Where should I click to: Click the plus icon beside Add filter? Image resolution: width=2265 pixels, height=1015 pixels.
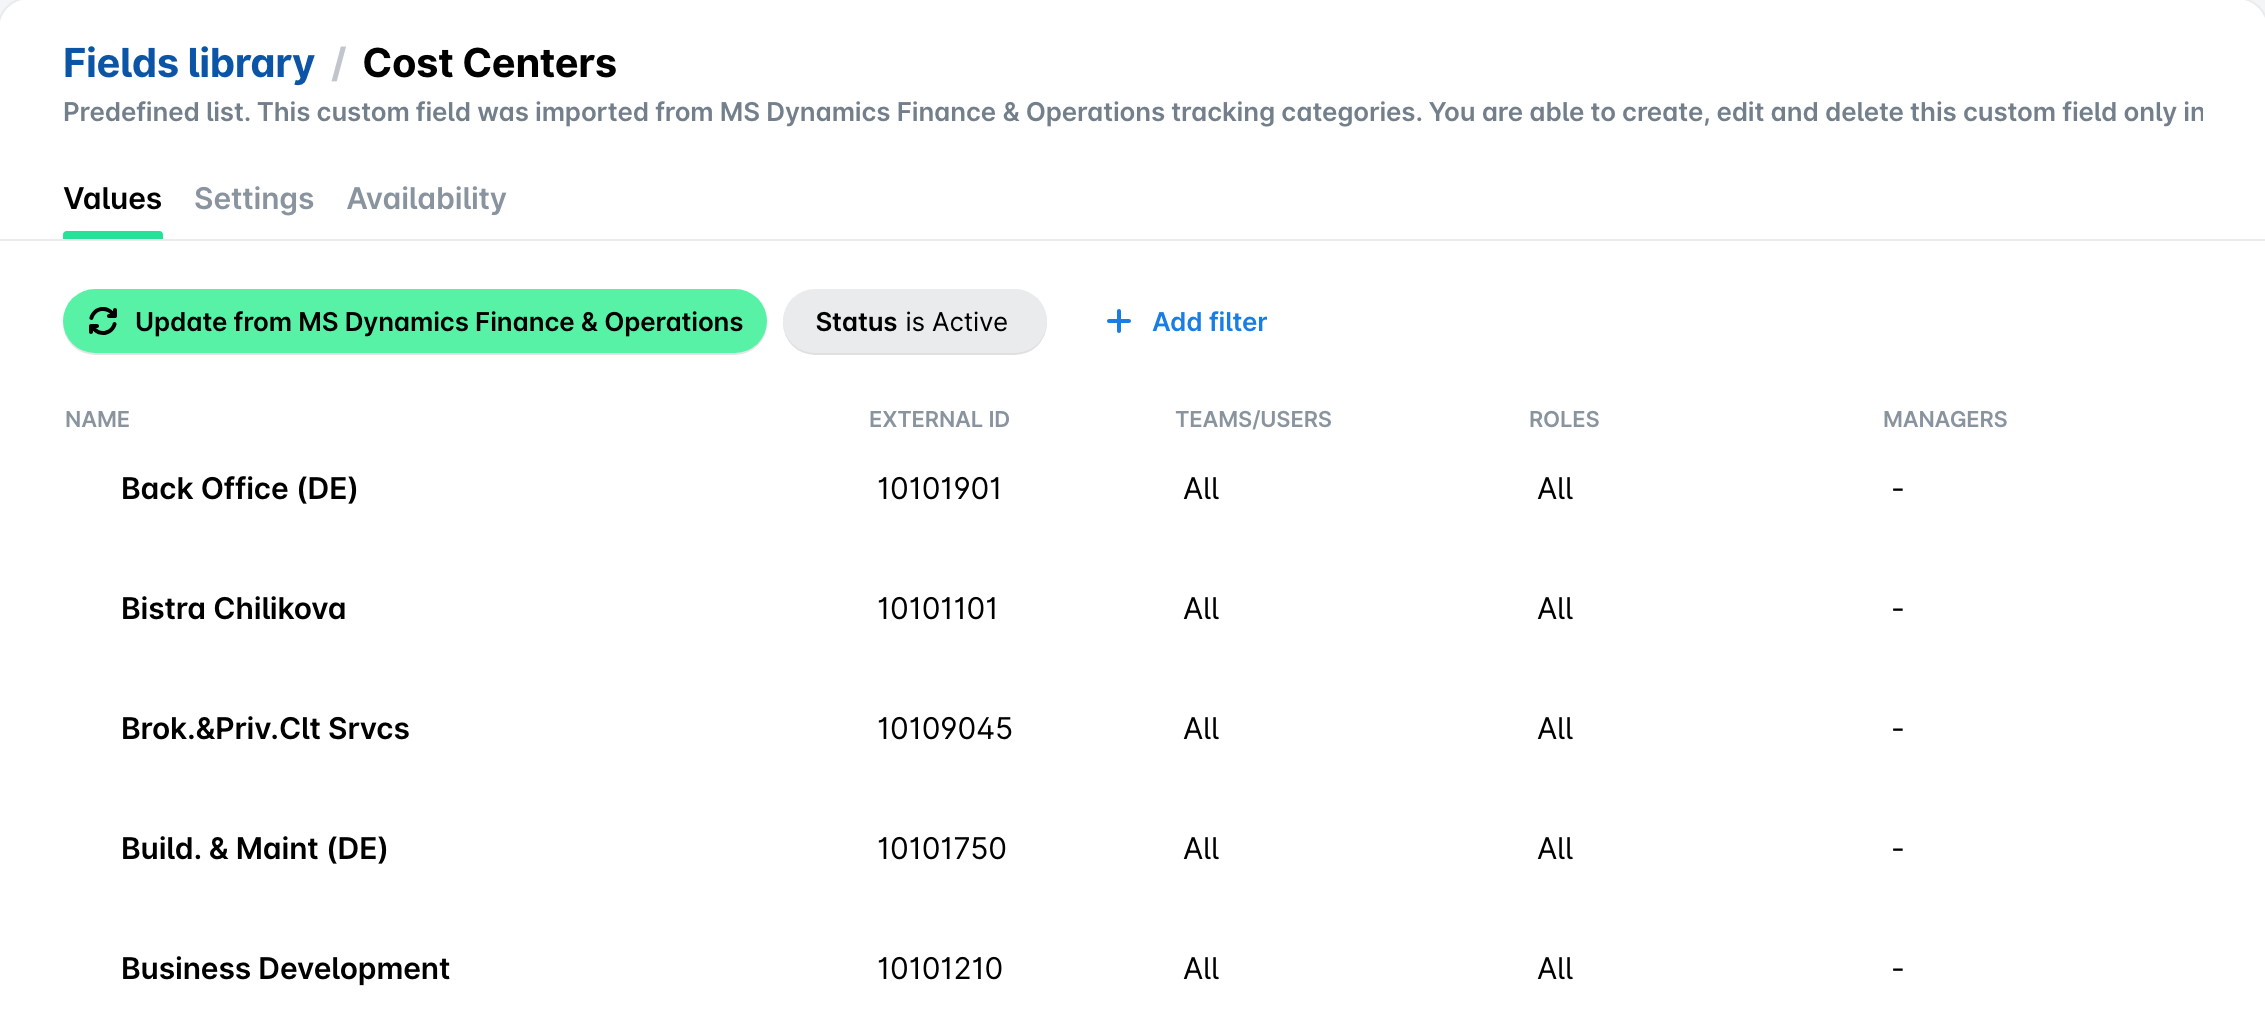(x=1118, y=321)
